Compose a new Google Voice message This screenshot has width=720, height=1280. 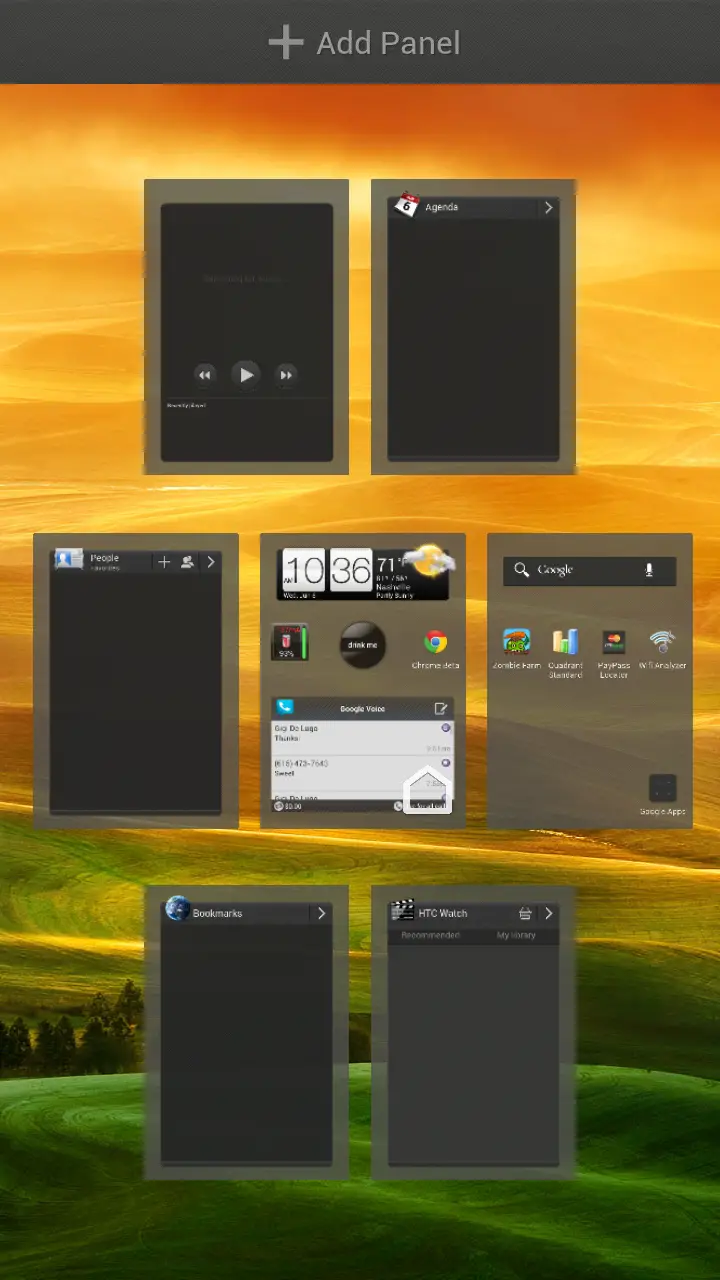pos(441,708)
